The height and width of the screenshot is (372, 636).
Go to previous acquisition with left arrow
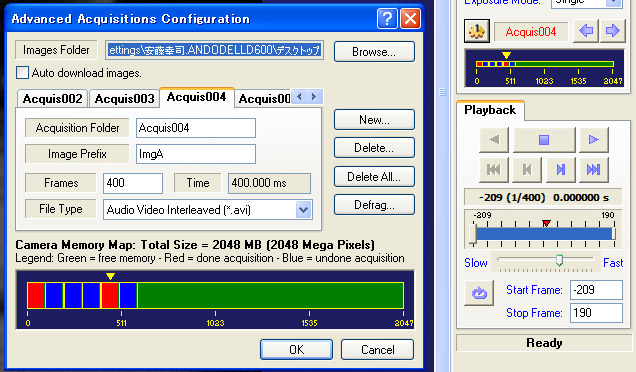tap(586, 31)
